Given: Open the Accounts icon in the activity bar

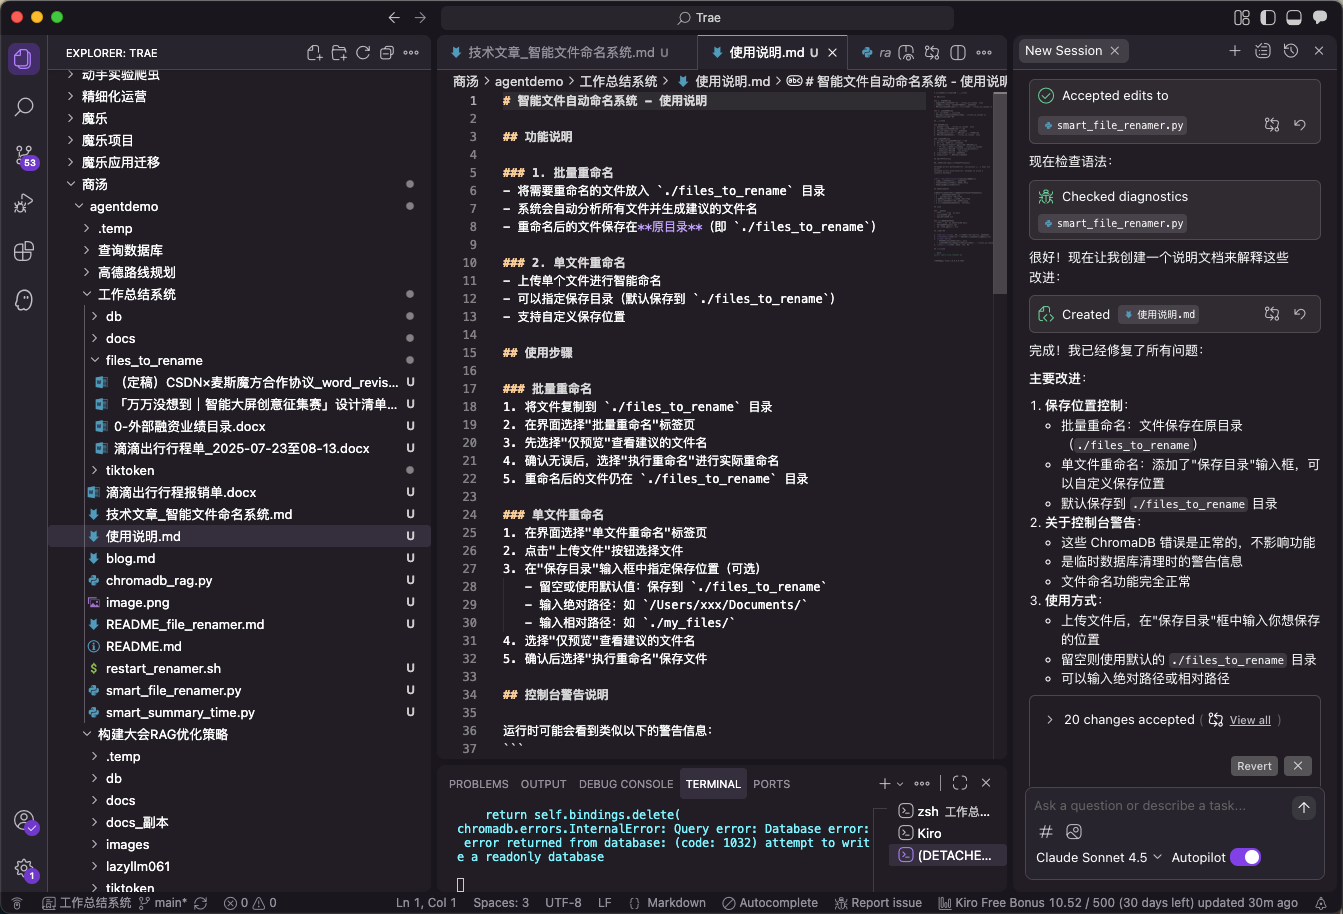Looking at the screenshot, I should (24, 821).
